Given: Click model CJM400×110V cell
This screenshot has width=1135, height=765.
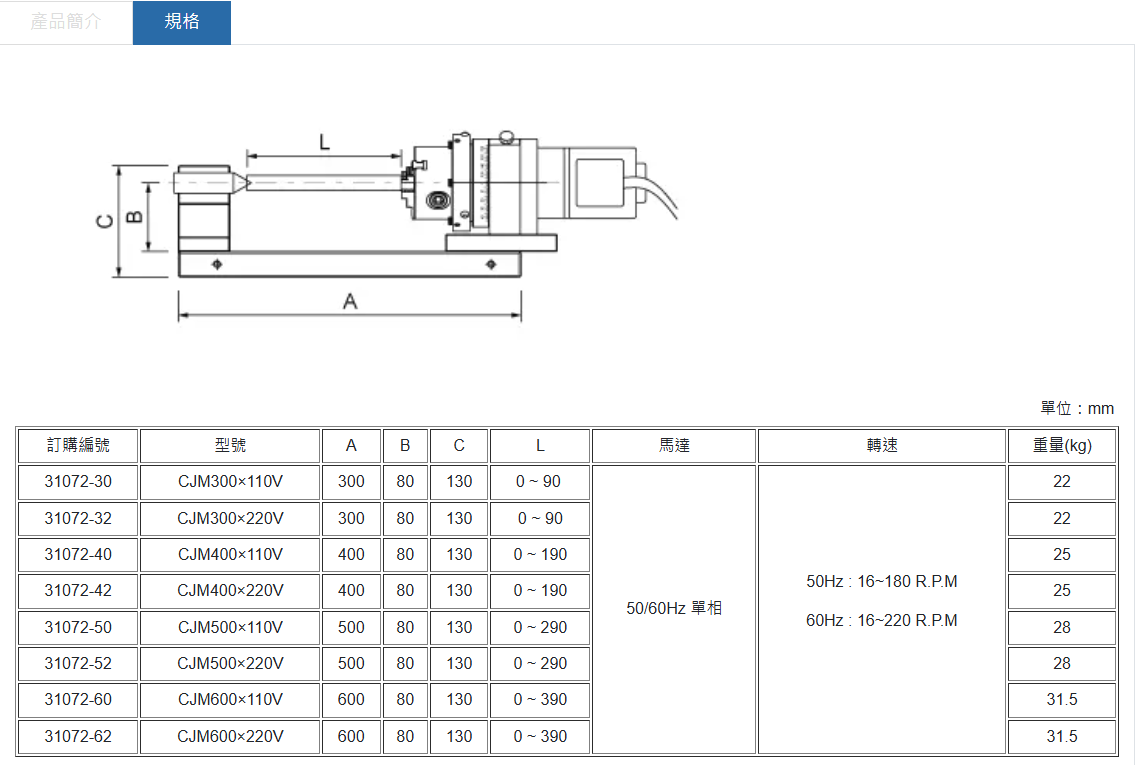Looking at the screenshot, I should click(x=230, y=555).
